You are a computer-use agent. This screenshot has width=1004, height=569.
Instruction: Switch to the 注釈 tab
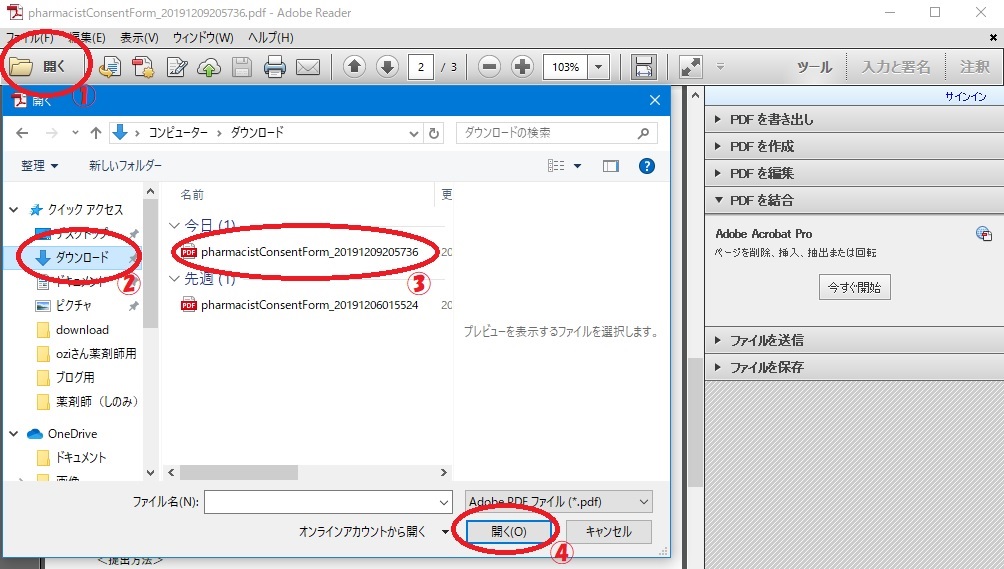pyautogui.click(x=974, y=67)
